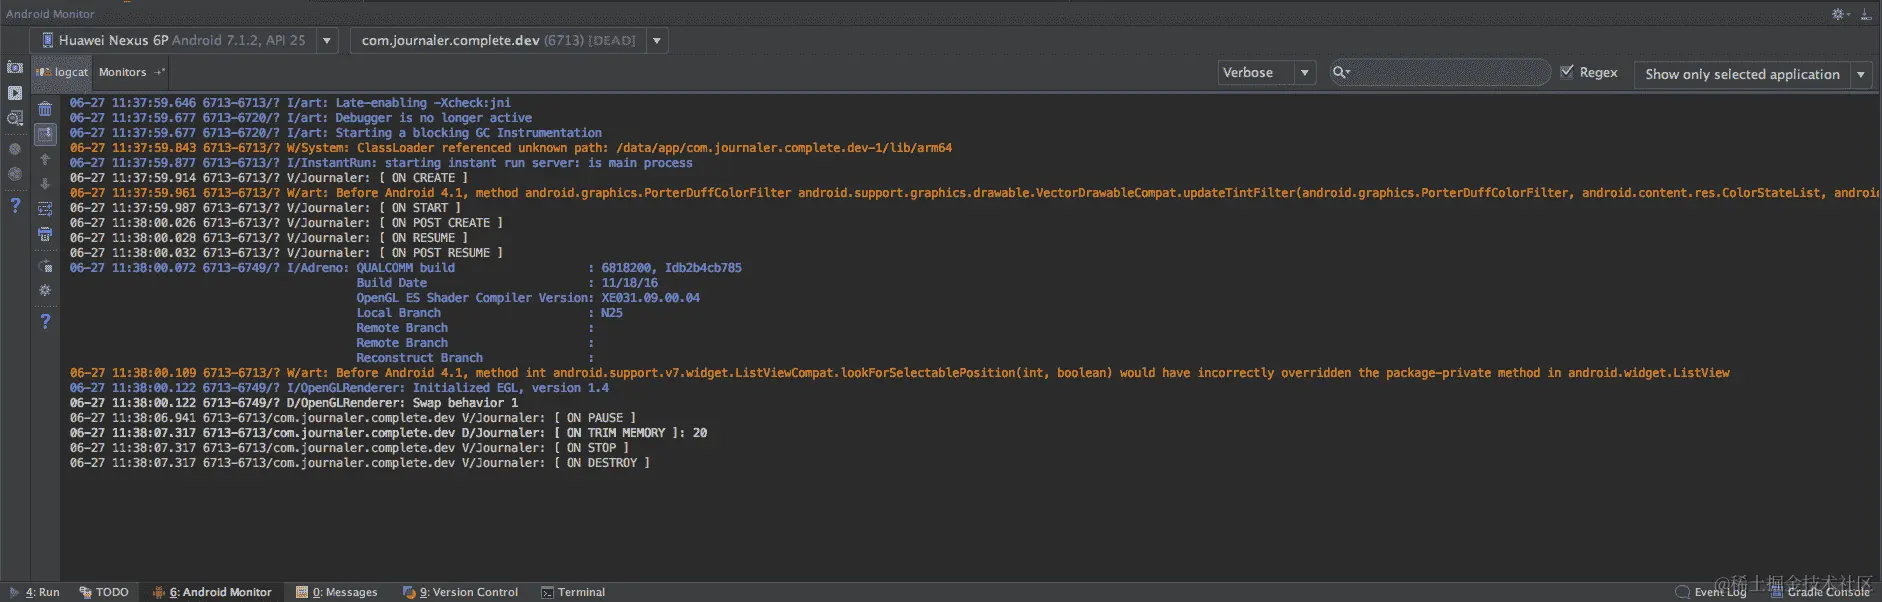This screenshot has height=602, width=1882.
Task: Print the log using the printer icon
Action: [45, 235]
